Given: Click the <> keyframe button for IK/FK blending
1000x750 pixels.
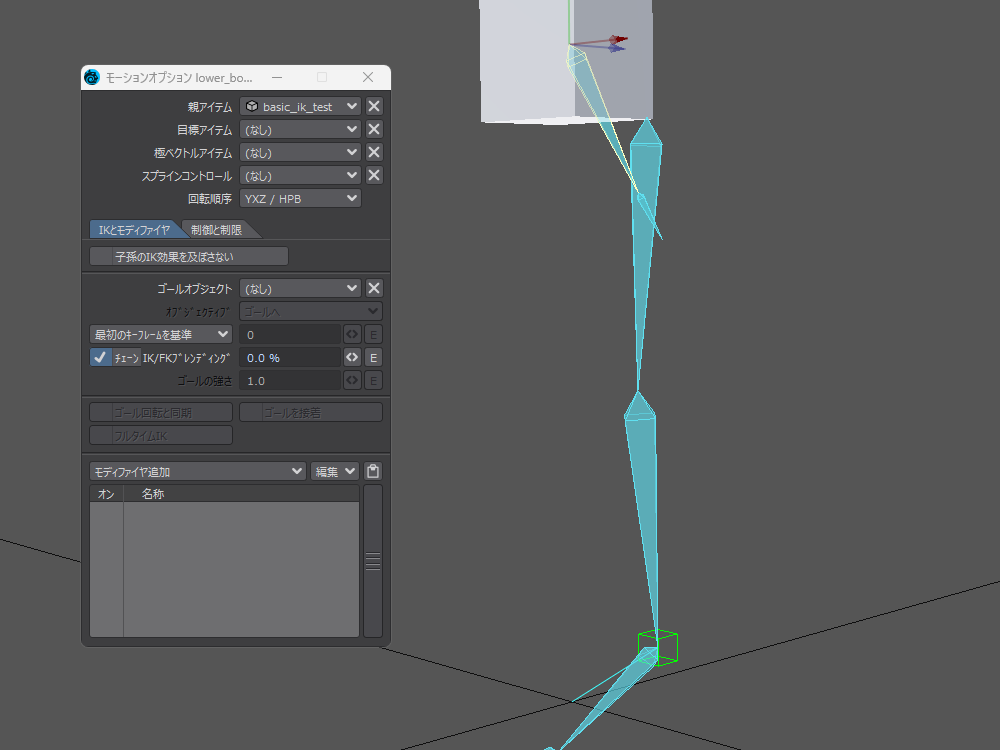Looking at the screenshot, I should (352, 357).
